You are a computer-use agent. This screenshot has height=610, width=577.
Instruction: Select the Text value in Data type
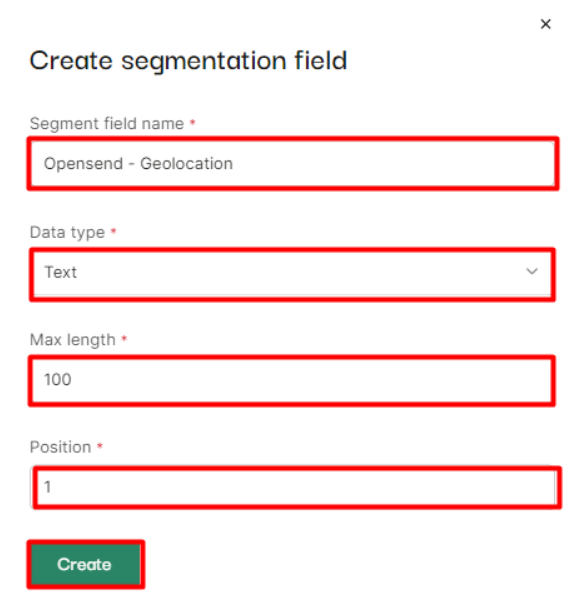(61, 272)
